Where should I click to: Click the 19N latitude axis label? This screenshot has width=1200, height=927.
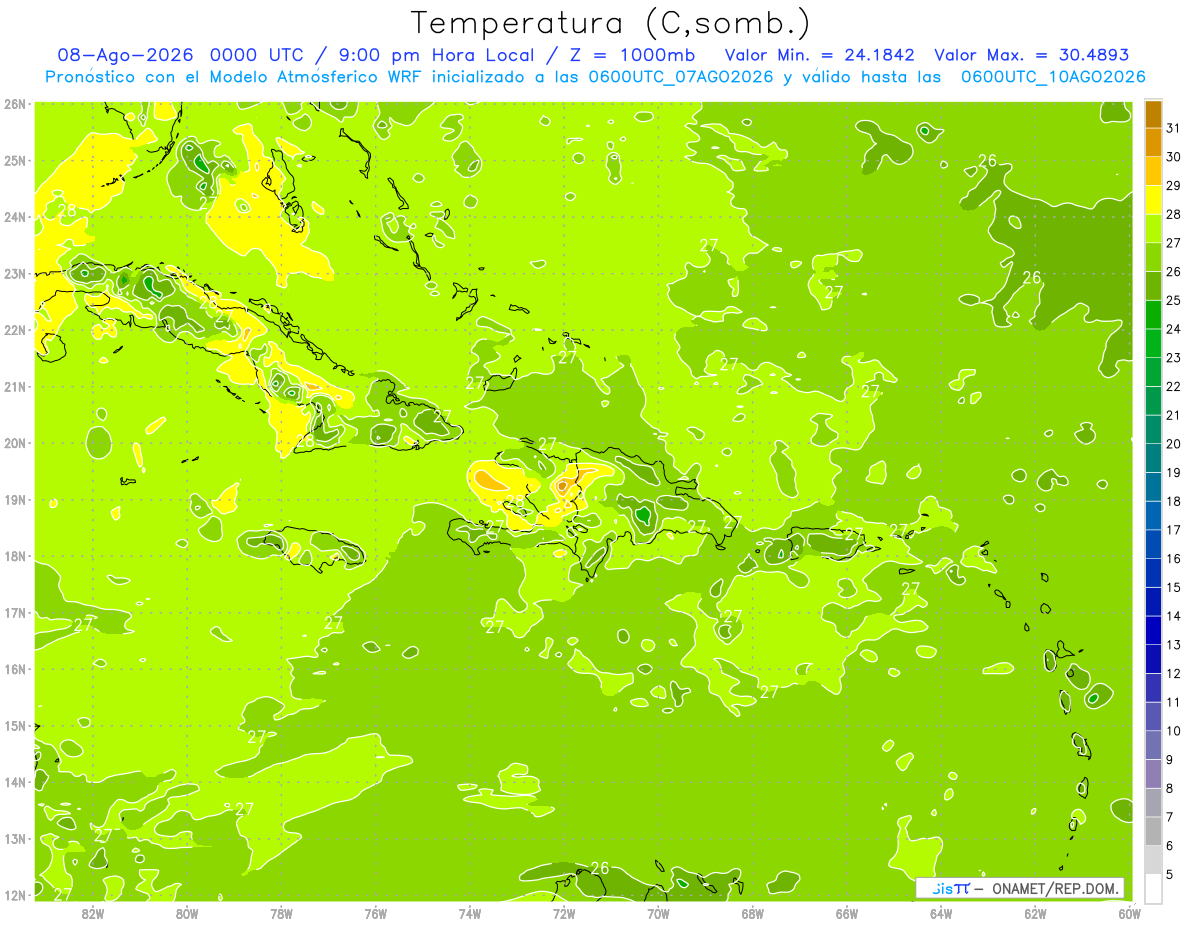15,500
